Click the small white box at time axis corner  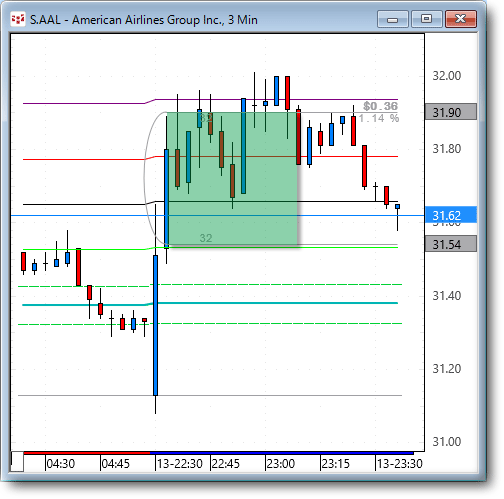(17, 461)
